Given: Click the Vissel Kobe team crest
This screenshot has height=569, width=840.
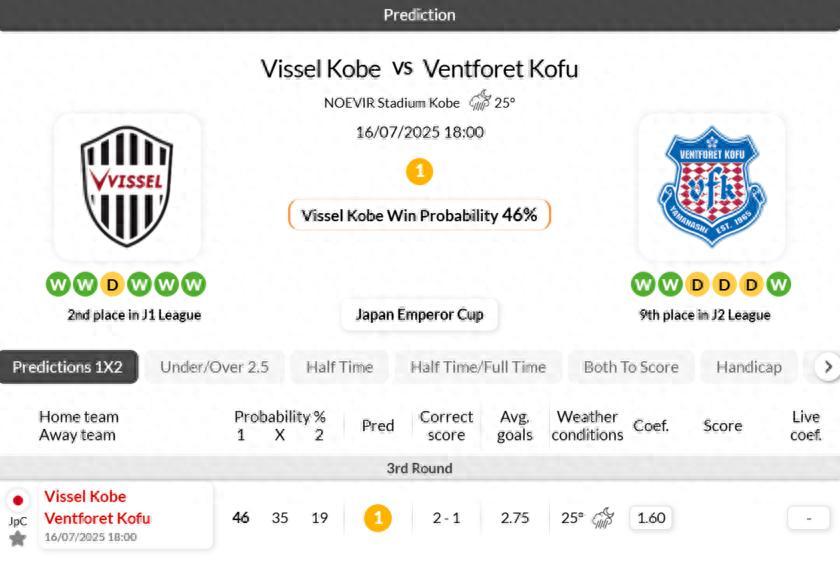Looking at the screenshot, I should click(x=127, y=186).
